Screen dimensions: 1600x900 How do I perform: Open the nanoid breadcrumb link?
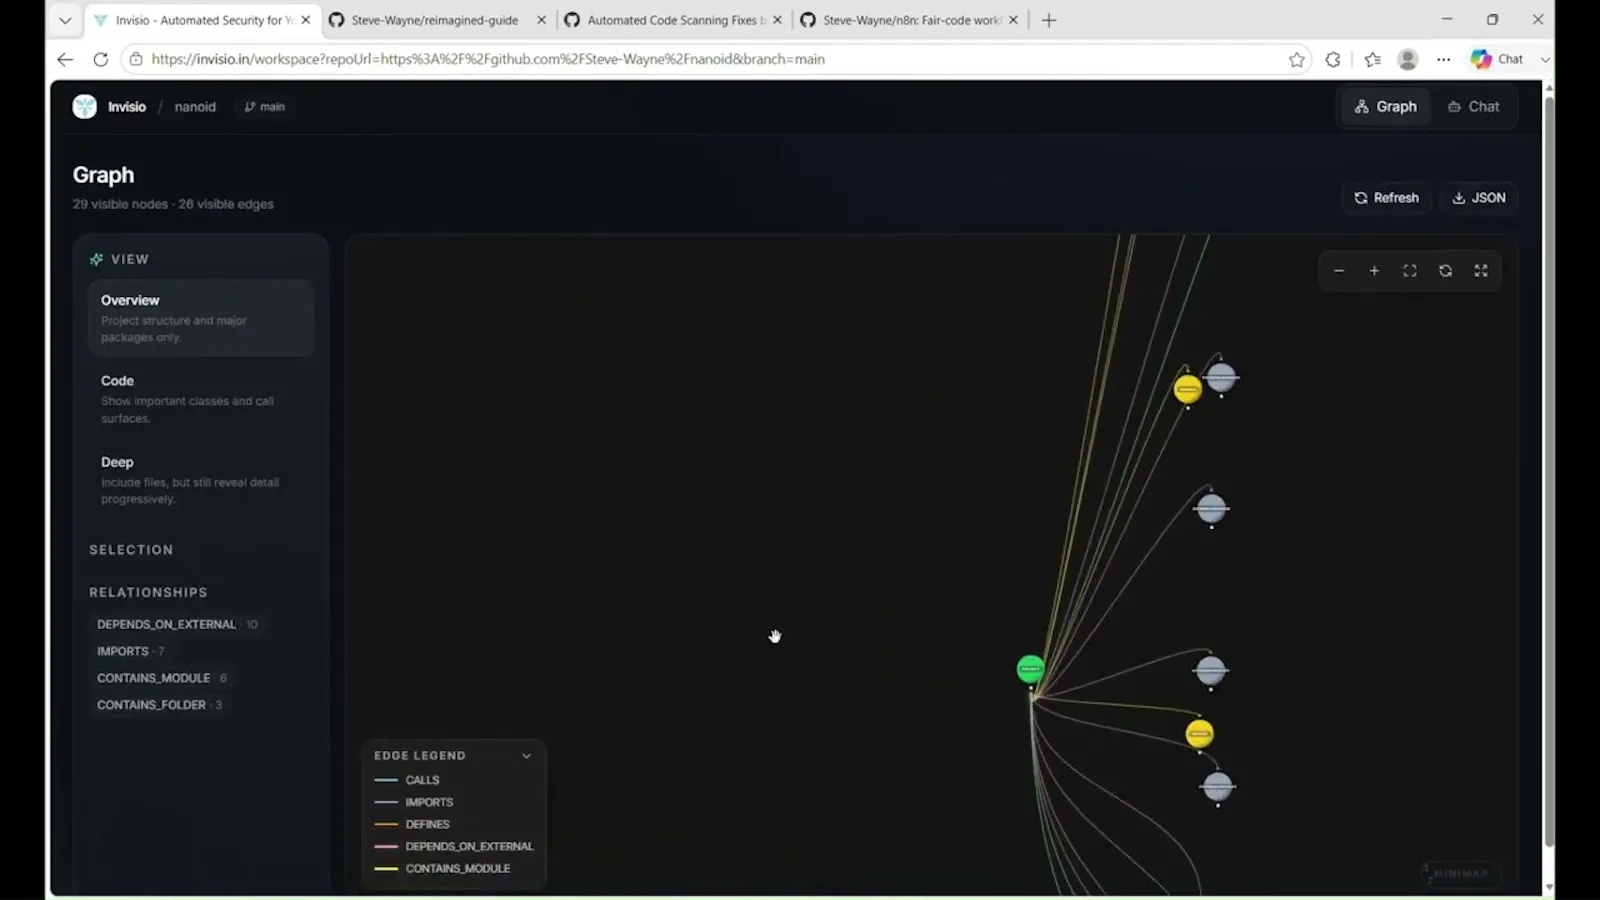[195, 107]
